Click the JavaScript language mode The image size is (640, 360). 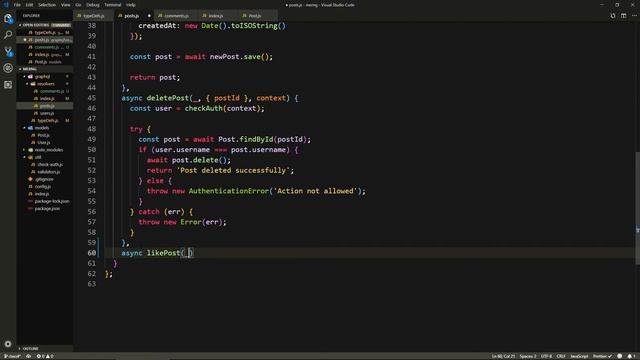579,356
